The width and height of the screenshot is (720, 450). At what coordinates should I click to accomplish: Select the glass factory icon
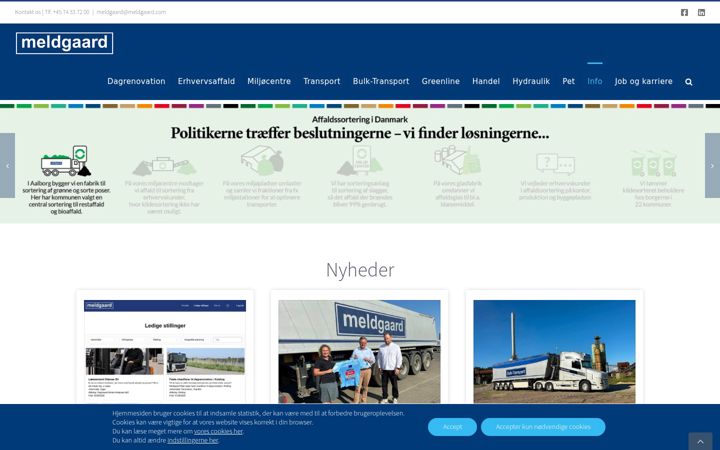click(457, 160)
